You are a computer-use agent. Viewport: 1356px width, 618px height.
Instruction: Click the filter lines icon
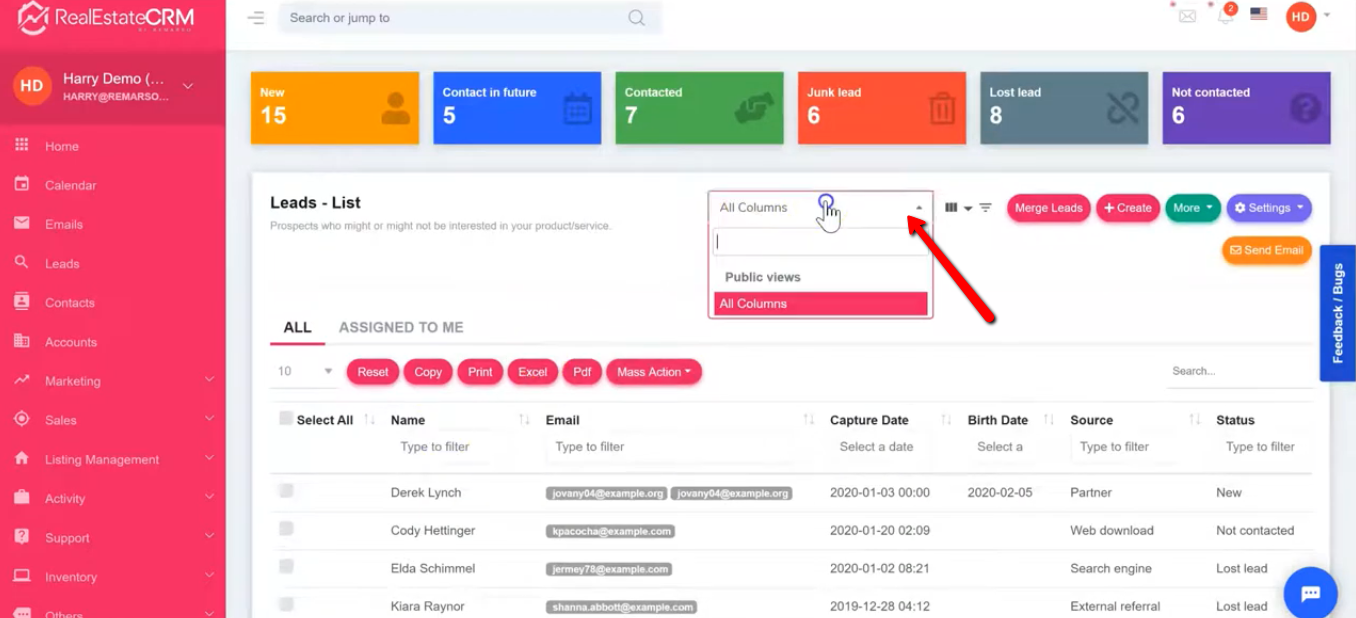986,208
